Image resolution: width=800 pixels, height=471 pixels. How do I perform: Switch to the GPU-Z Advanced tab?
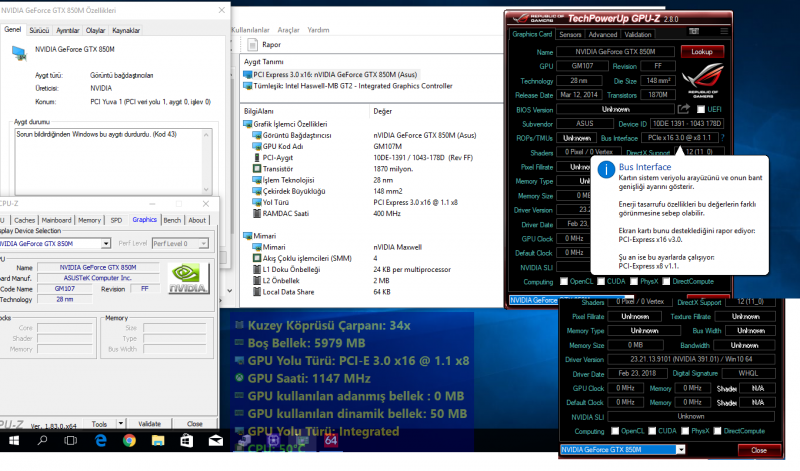coord(603,34)
